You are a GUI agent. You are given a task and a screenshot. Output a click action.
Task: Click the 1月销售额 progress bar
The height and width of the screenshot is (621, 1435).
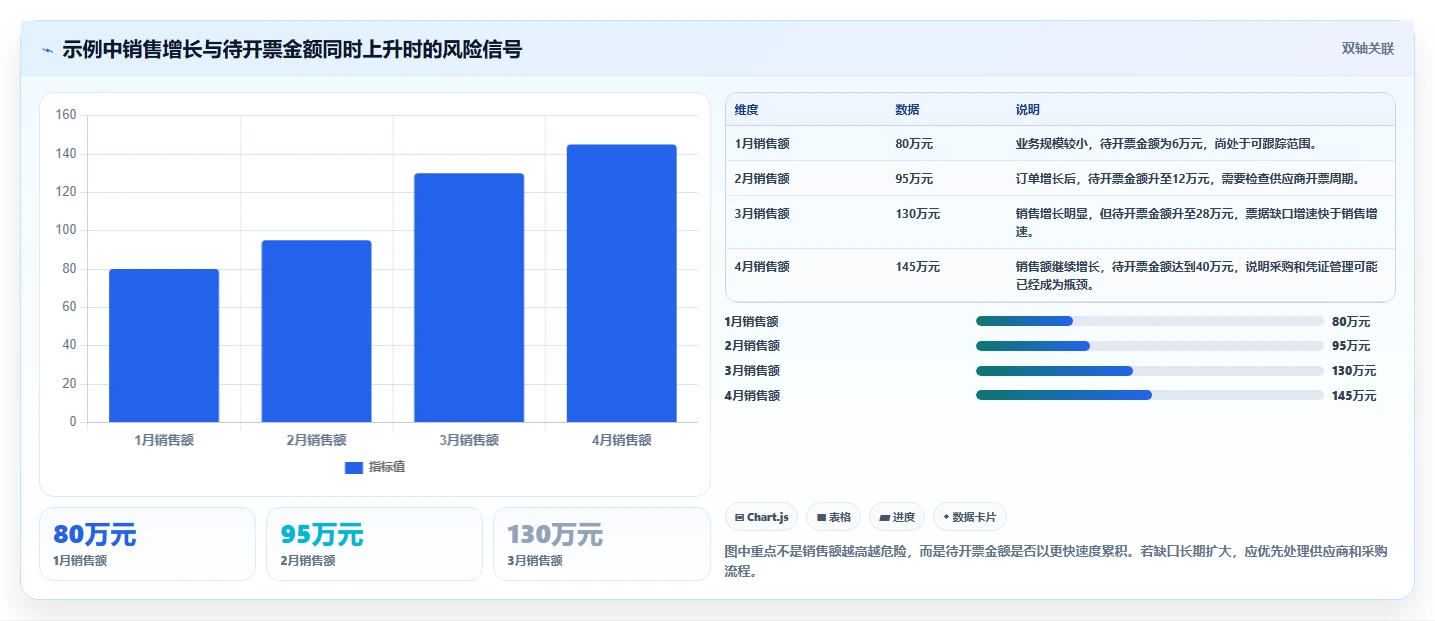point(1150,321)
